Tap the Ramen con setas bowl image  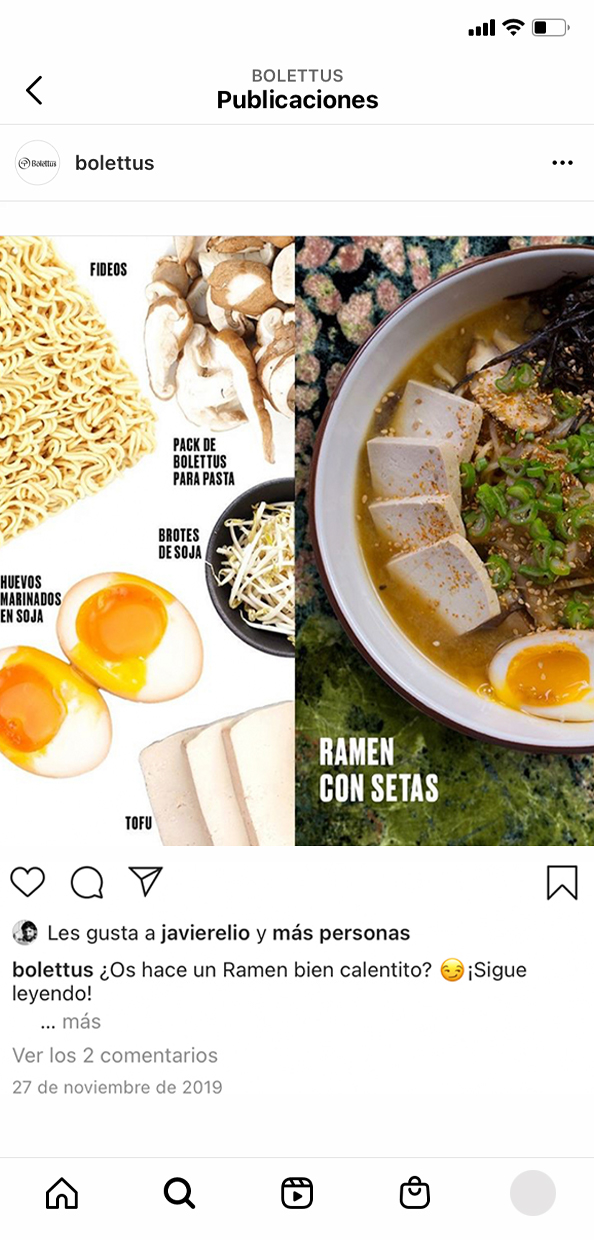(x=445, y=541)
